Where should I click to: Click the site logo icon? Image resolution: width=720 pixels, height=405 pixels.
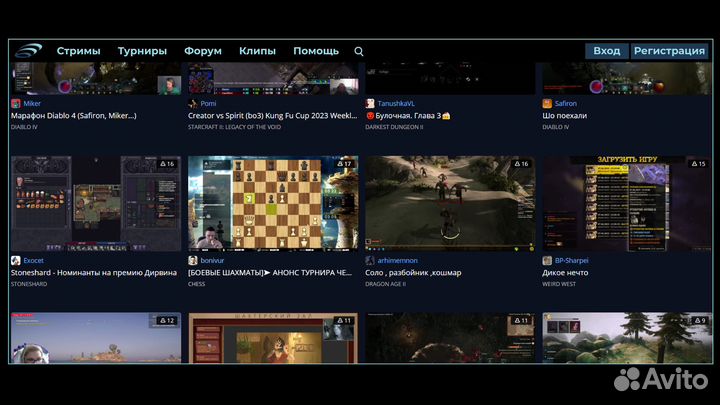coord(30,51)
